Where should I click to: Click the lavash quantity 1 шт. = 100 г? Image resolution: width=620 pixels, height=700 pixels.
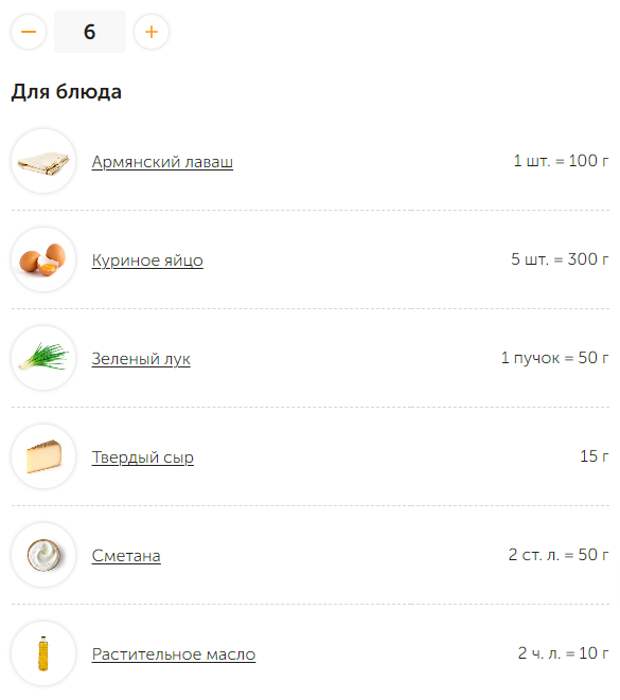coord(561,161)
